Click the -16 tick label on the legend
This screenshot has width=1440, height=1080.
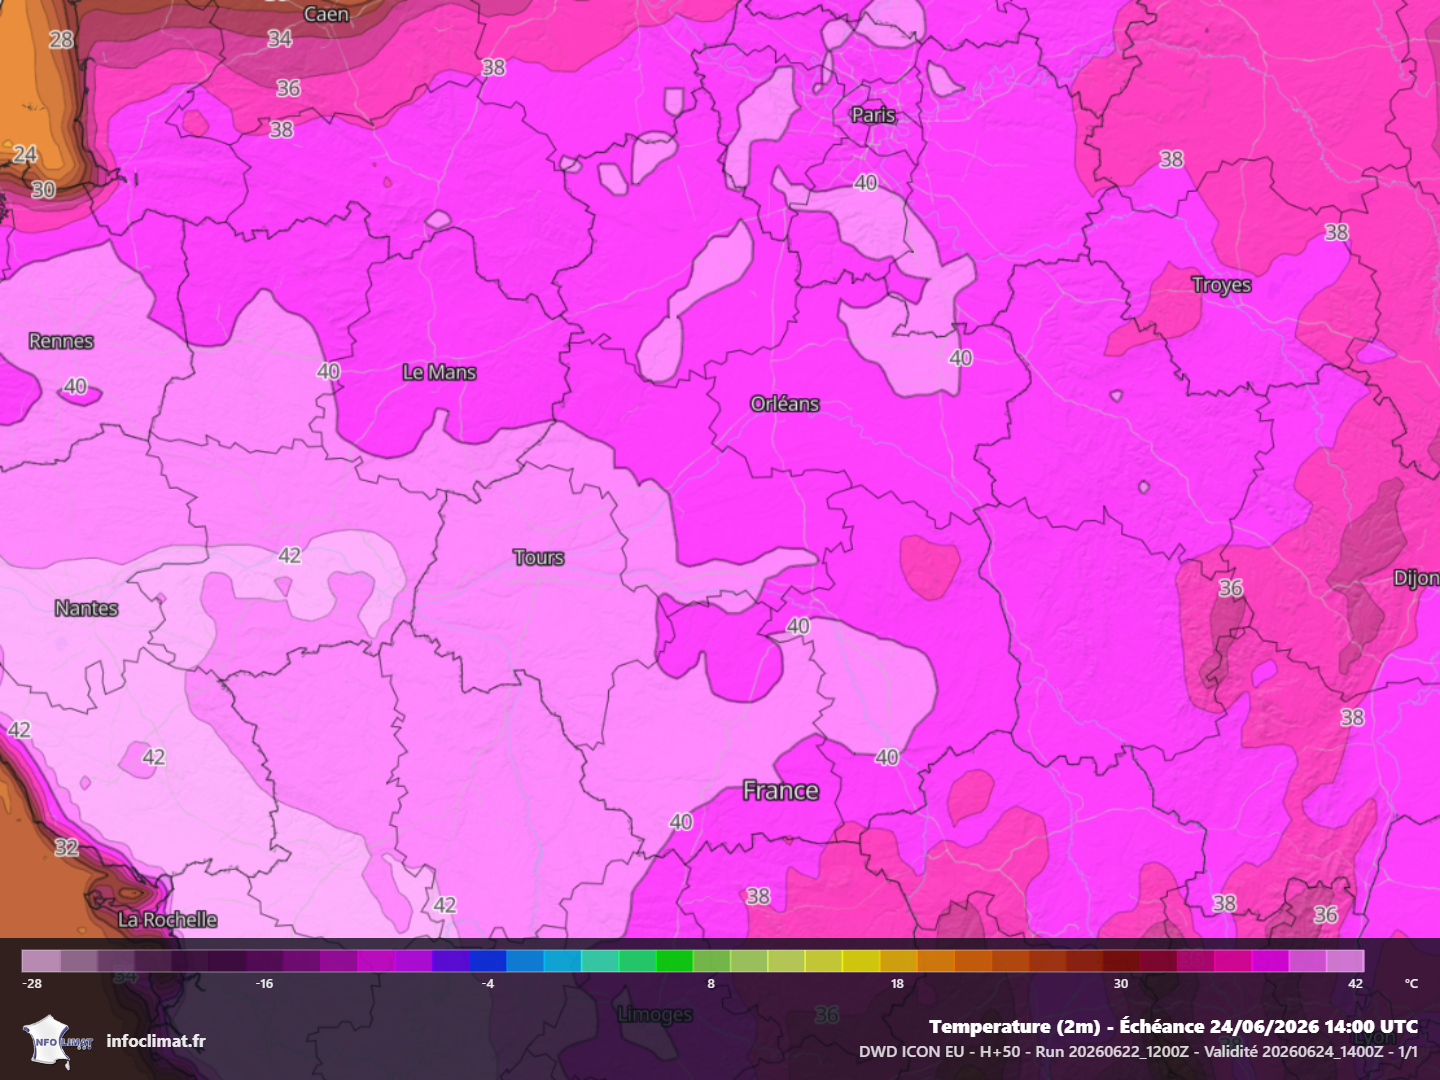tap(263, 984)
